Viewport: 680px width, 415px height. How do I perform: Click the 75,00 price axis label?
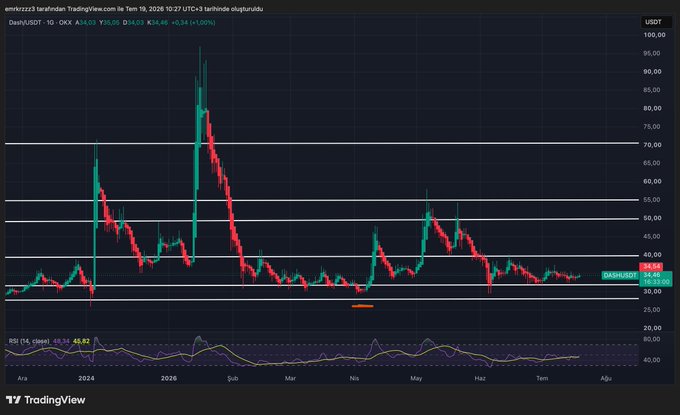pyautogui.click(x=652, y=127)
